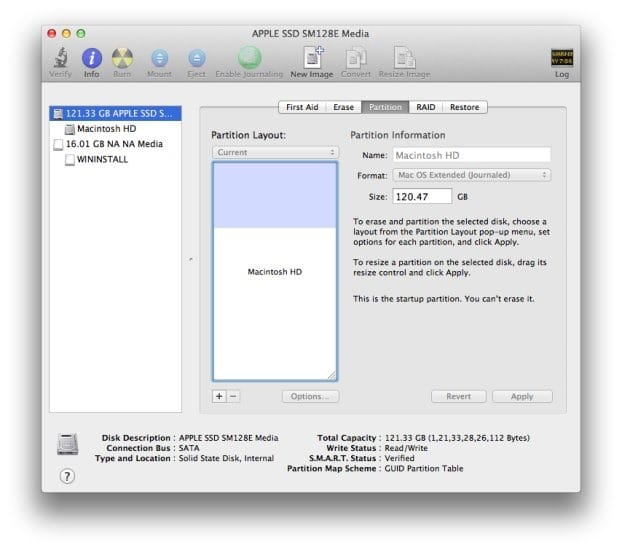
Task: Open the Partition Layout Current dropdown
Action: (x=275, y=153)
